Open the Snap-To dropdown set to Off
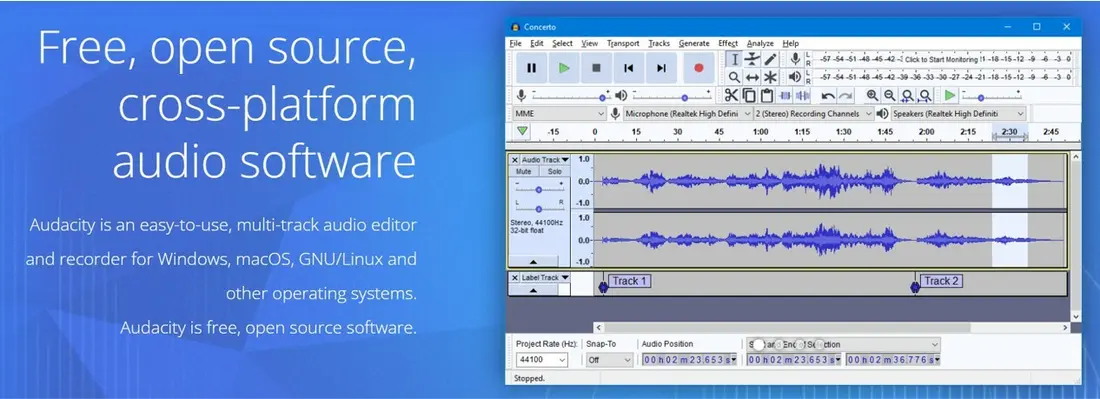 [x=609, y=360]
